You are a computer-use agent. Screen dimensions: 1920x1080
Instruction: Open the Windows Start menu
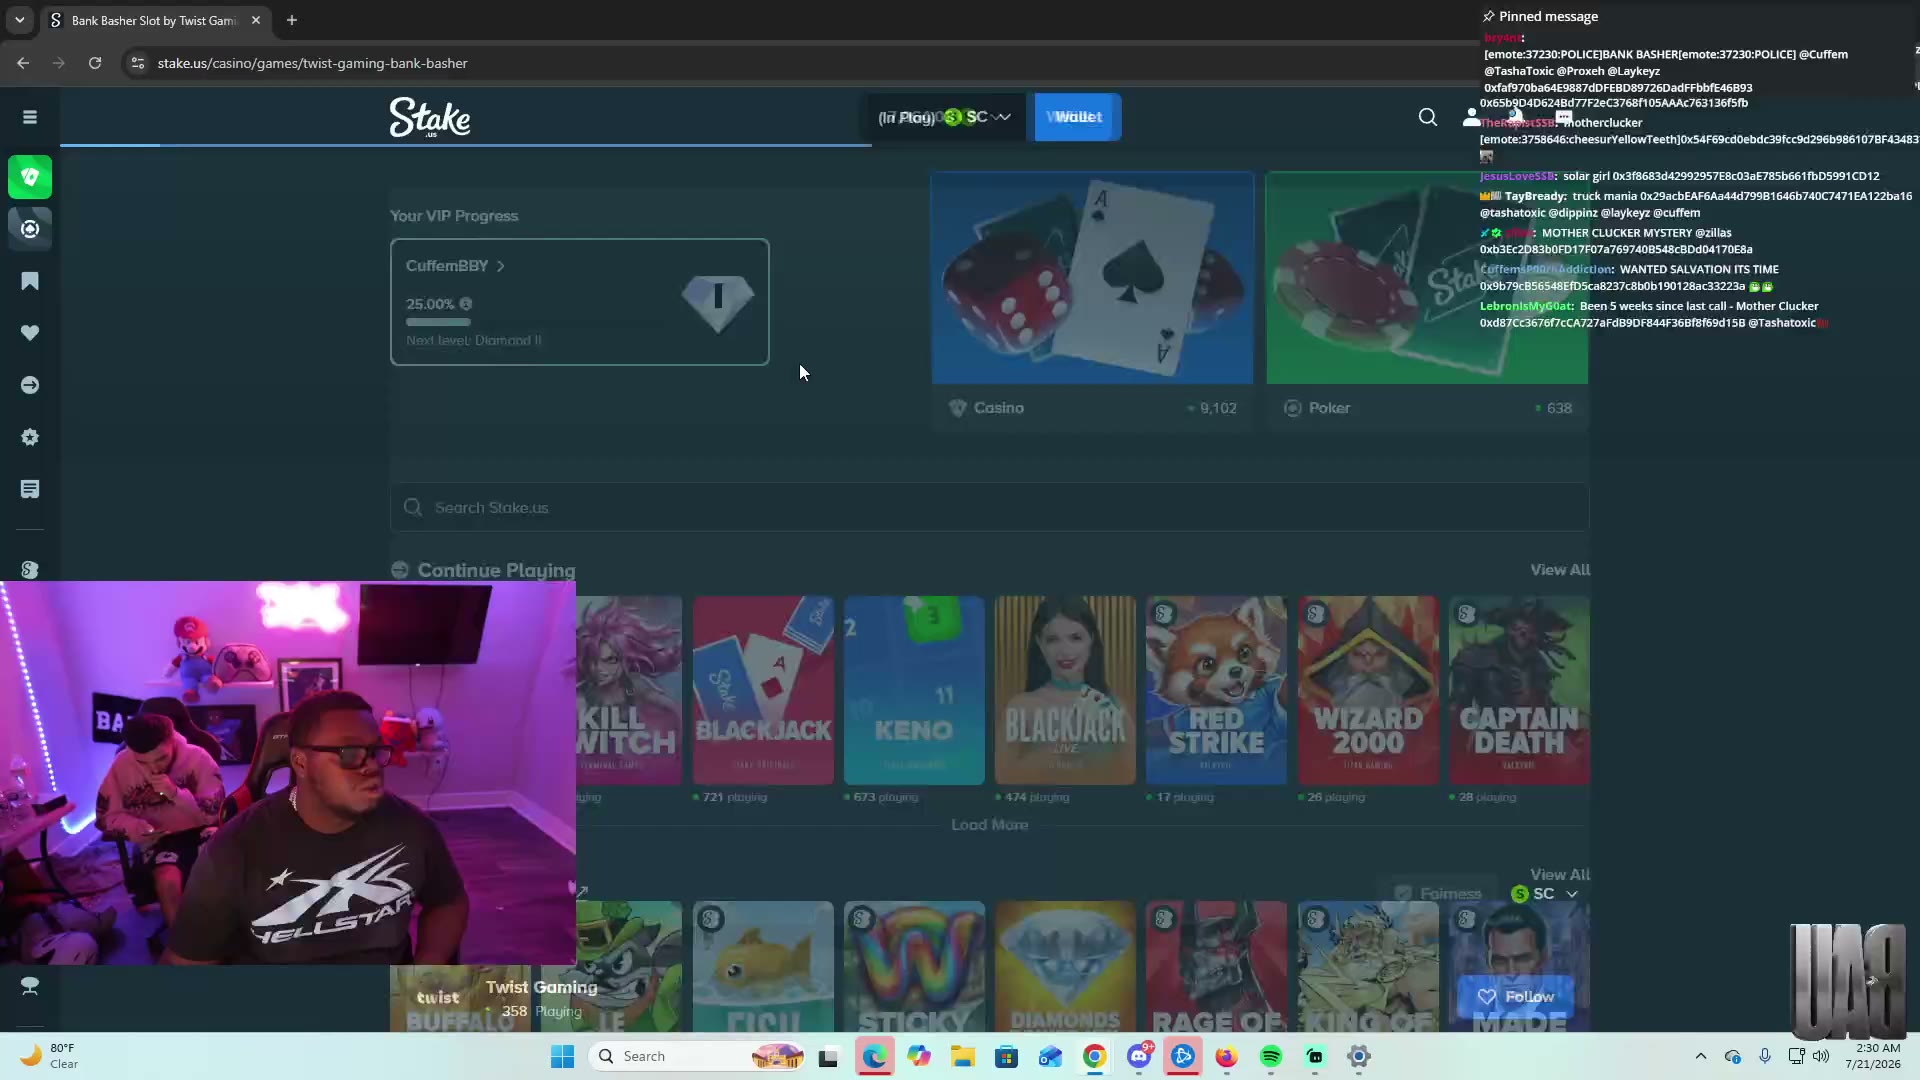click(x=563, y=1056)
